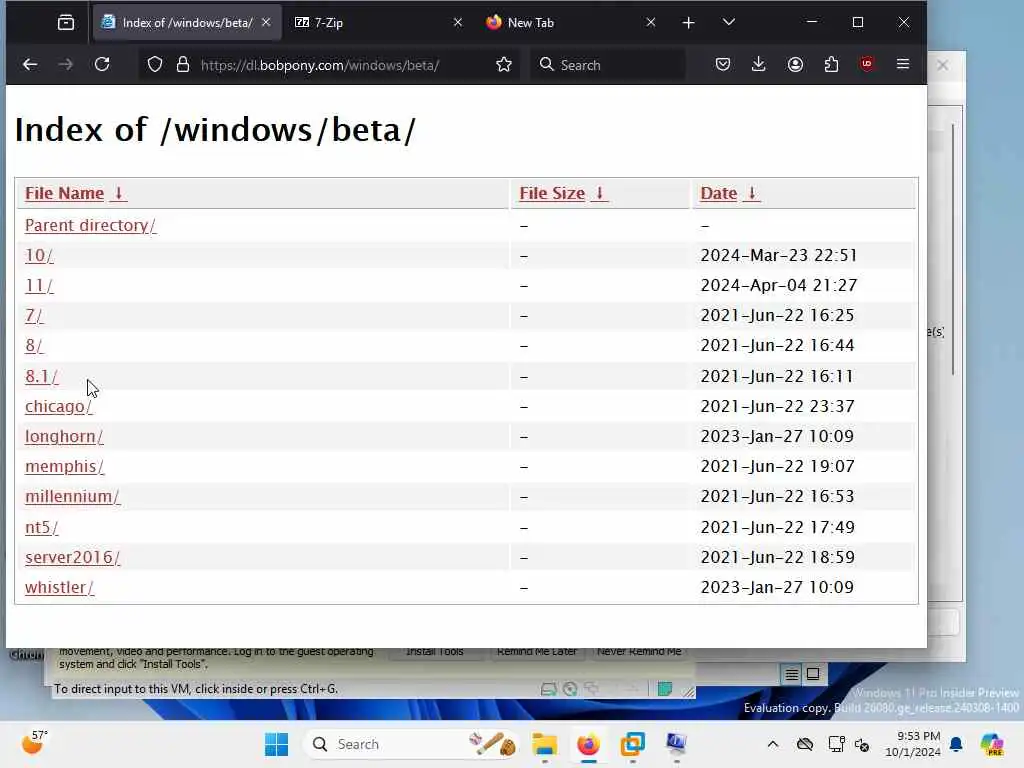Open the whistler/ folder
Image resolution: width=1024 pixels, height=768 pixels.
pyautogui.click(x=59, y=587)
